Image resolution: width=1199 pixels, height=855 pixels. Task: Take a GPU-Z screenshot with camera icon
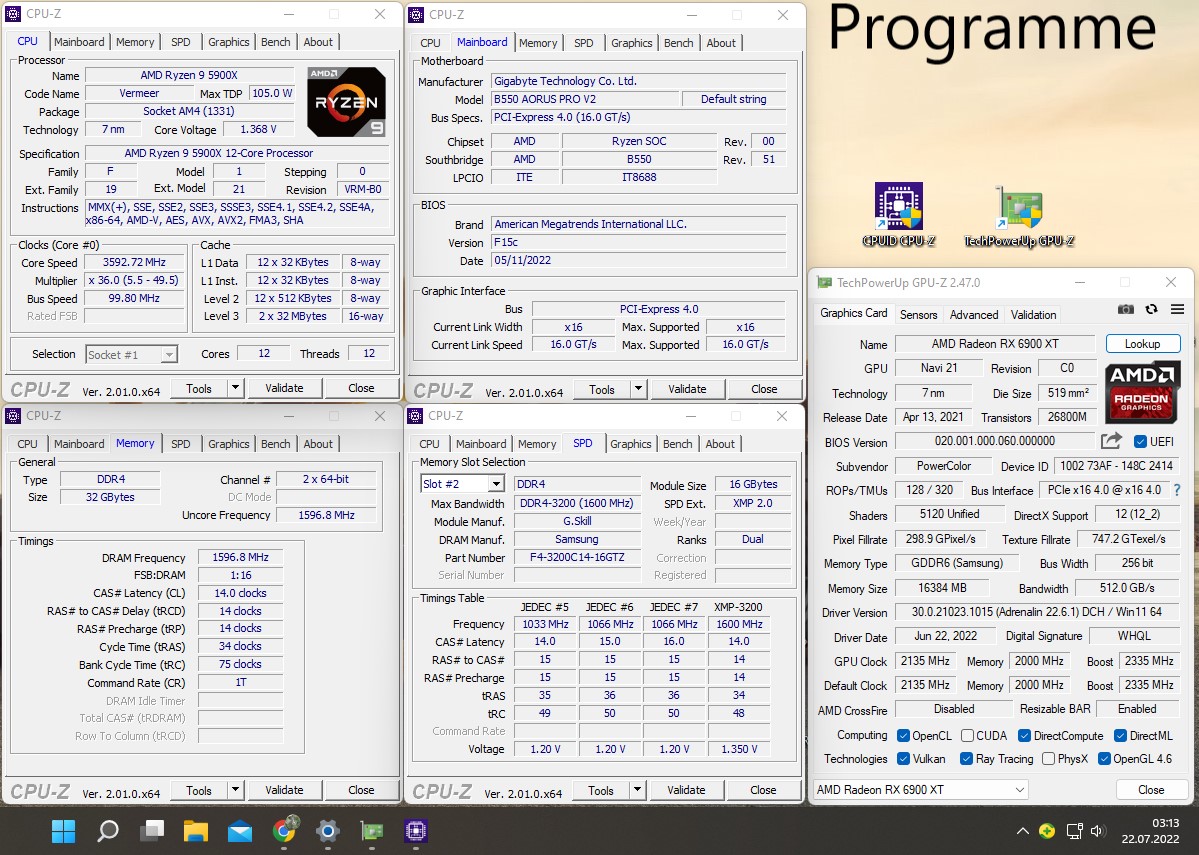pos(1126,310)
